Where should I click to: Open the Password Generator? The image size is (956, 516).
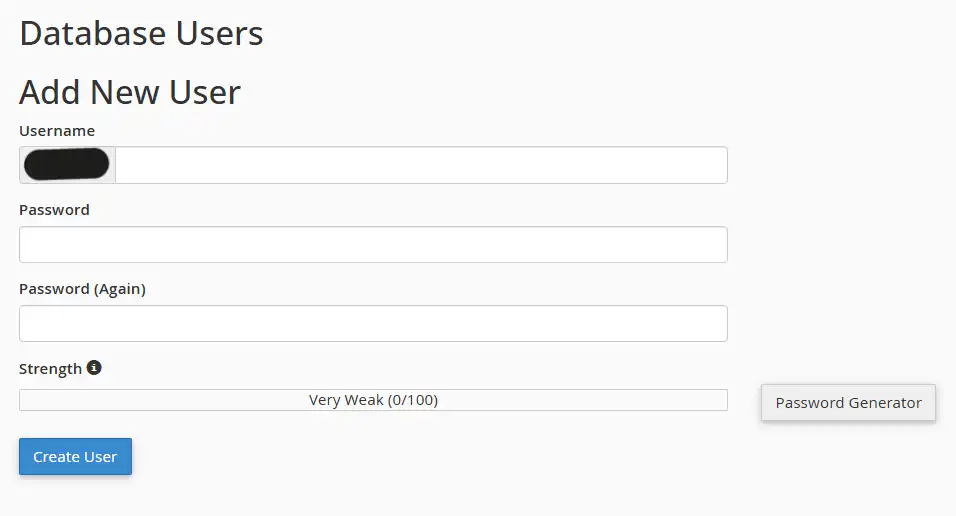pos(848,403)
